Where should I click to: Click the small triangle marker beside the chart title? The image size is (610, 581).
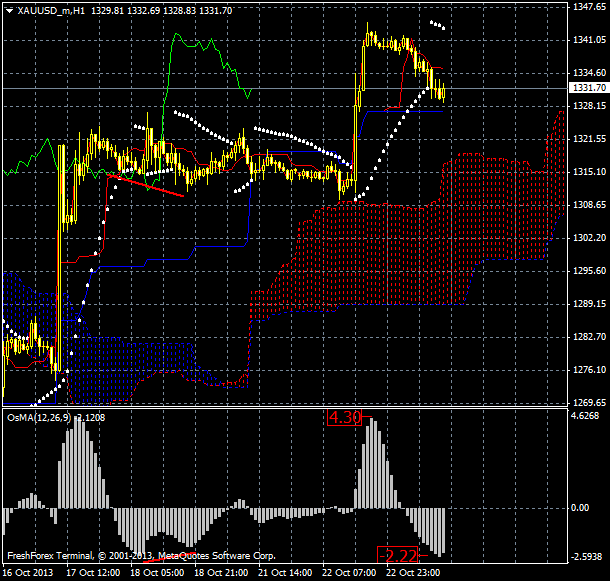(x=8, y=9)
